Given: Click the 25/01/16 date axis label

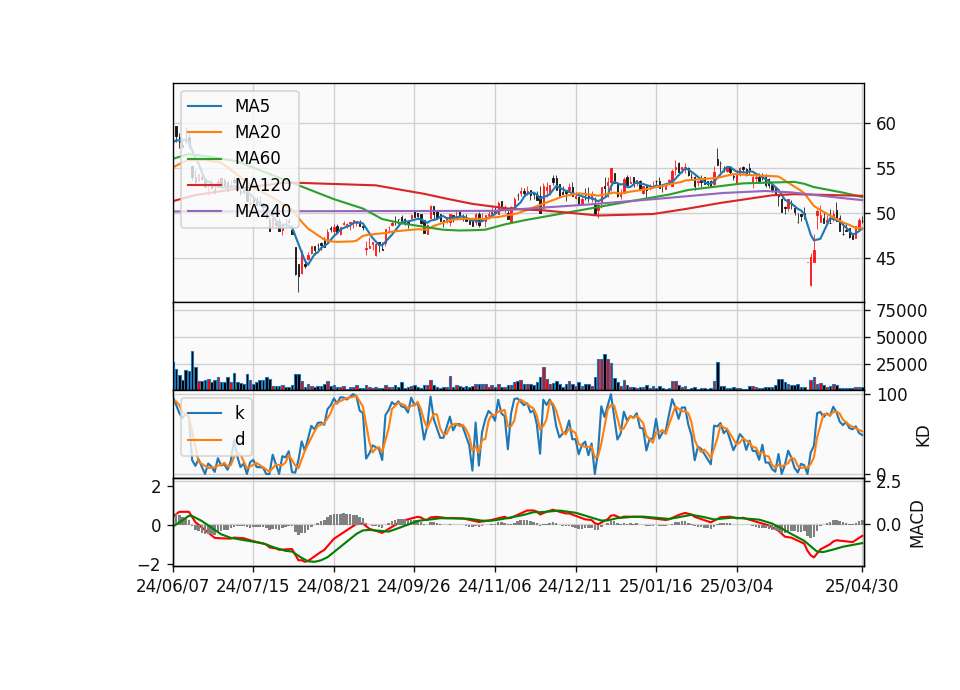Looking at the screenshot, I should pos(656,586).
